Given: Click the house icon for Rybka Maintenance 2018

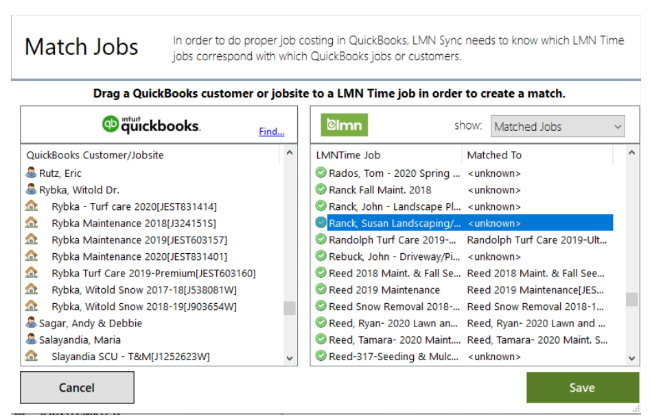Looking at the screenshot, I should [31, 222].
